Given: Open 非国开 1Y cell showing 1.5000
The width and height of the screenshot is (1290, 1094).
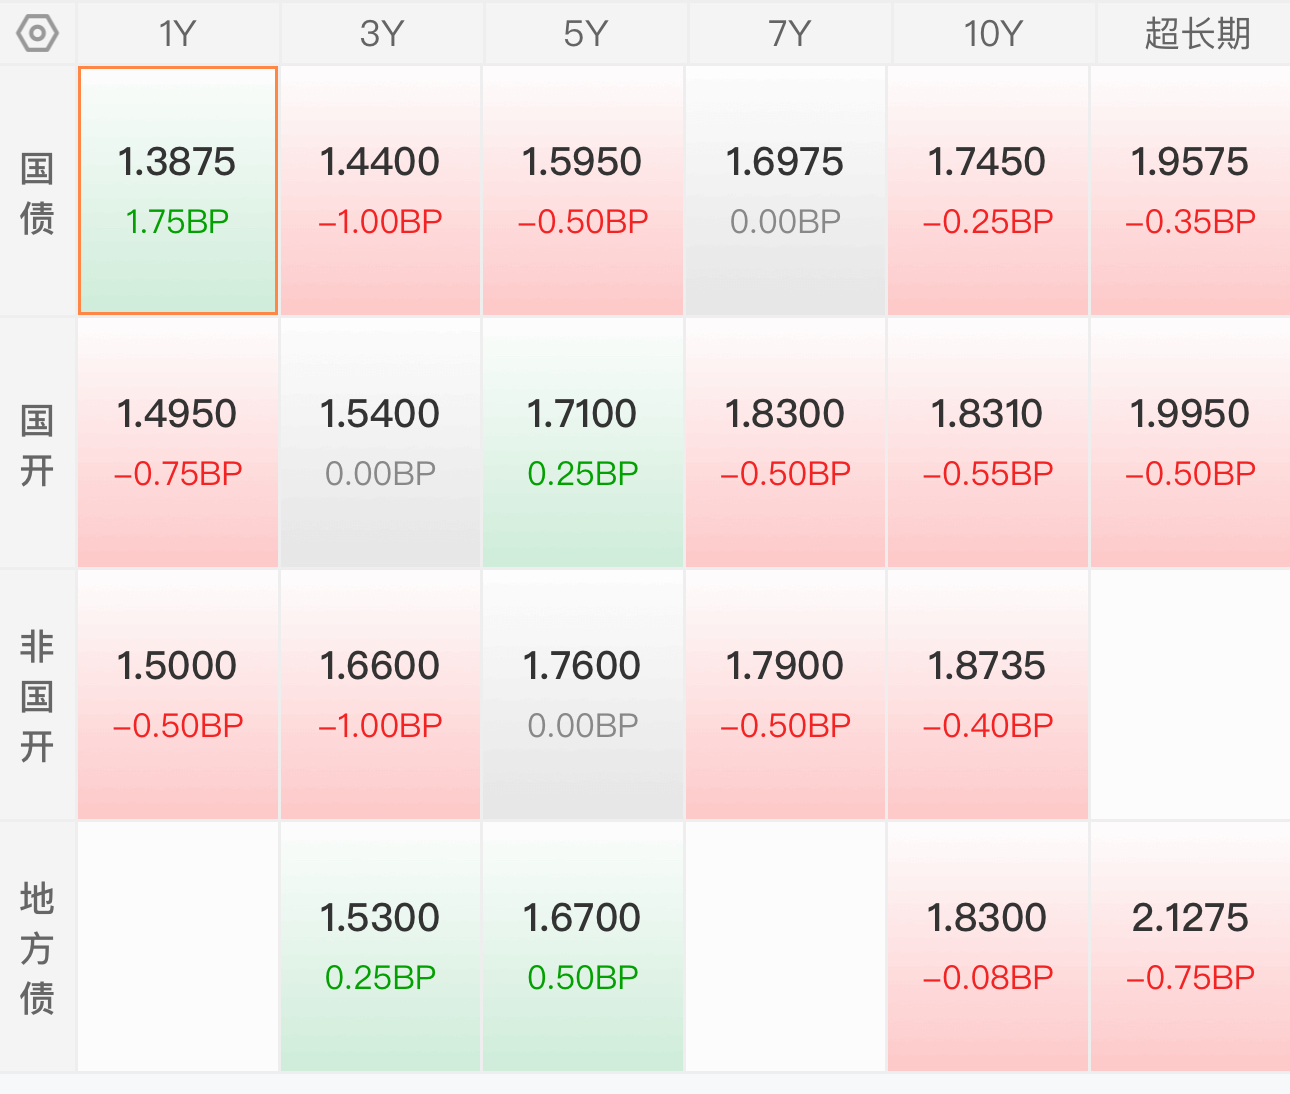Looking at the screenshot, I should (x=178, y=695).
